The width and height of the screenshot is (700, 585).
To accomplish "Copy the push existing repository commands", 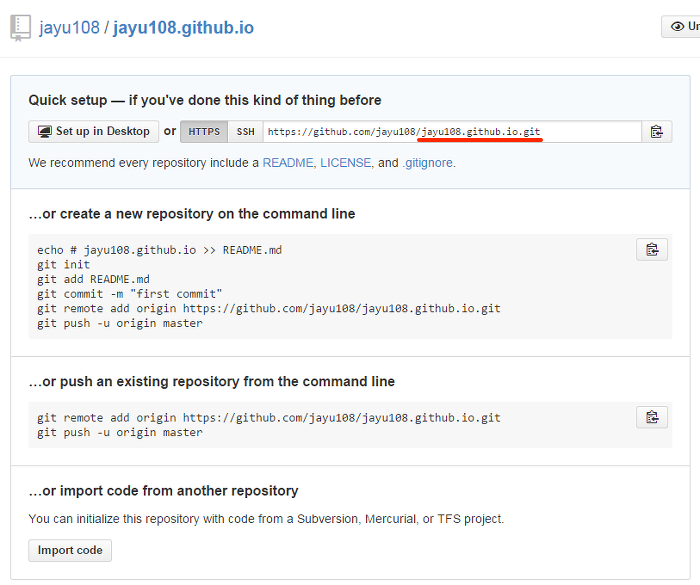I will pyautogui.click(x=652, y=417).
